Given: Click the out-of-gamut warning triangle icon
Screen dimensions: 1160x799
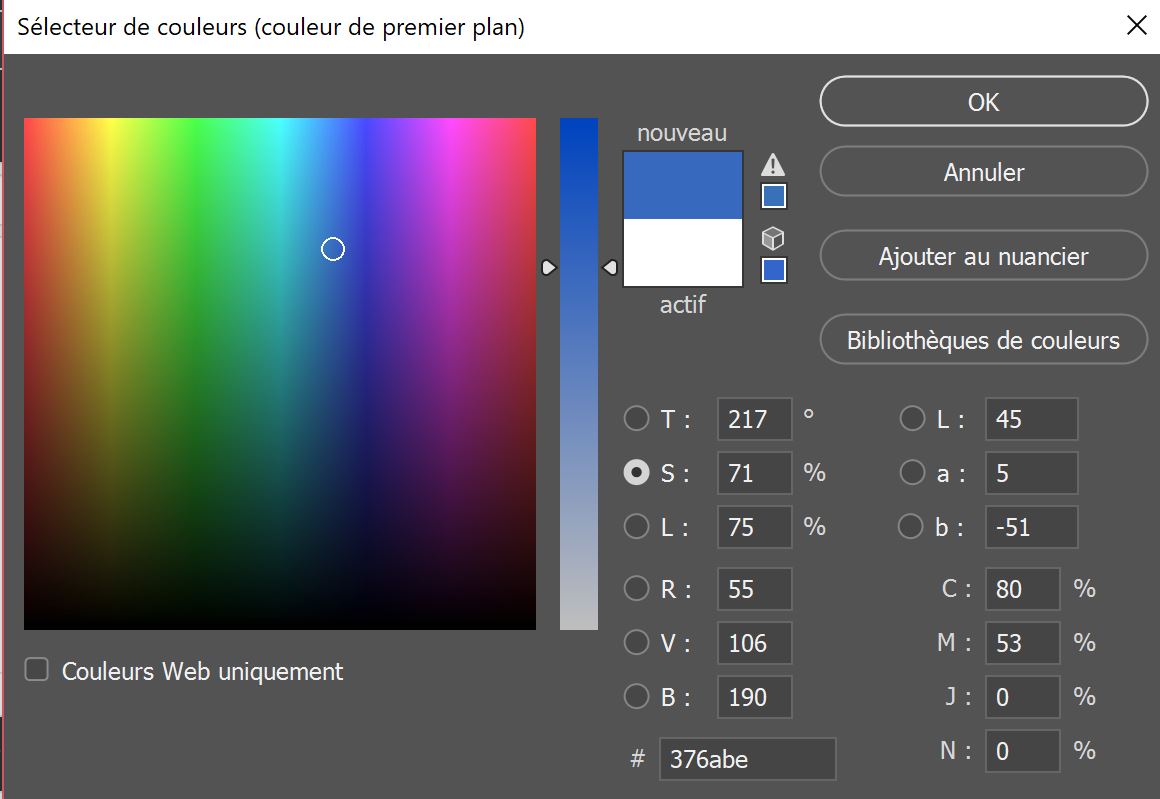Looking at the screenshot, I should (x=773, y=165).
